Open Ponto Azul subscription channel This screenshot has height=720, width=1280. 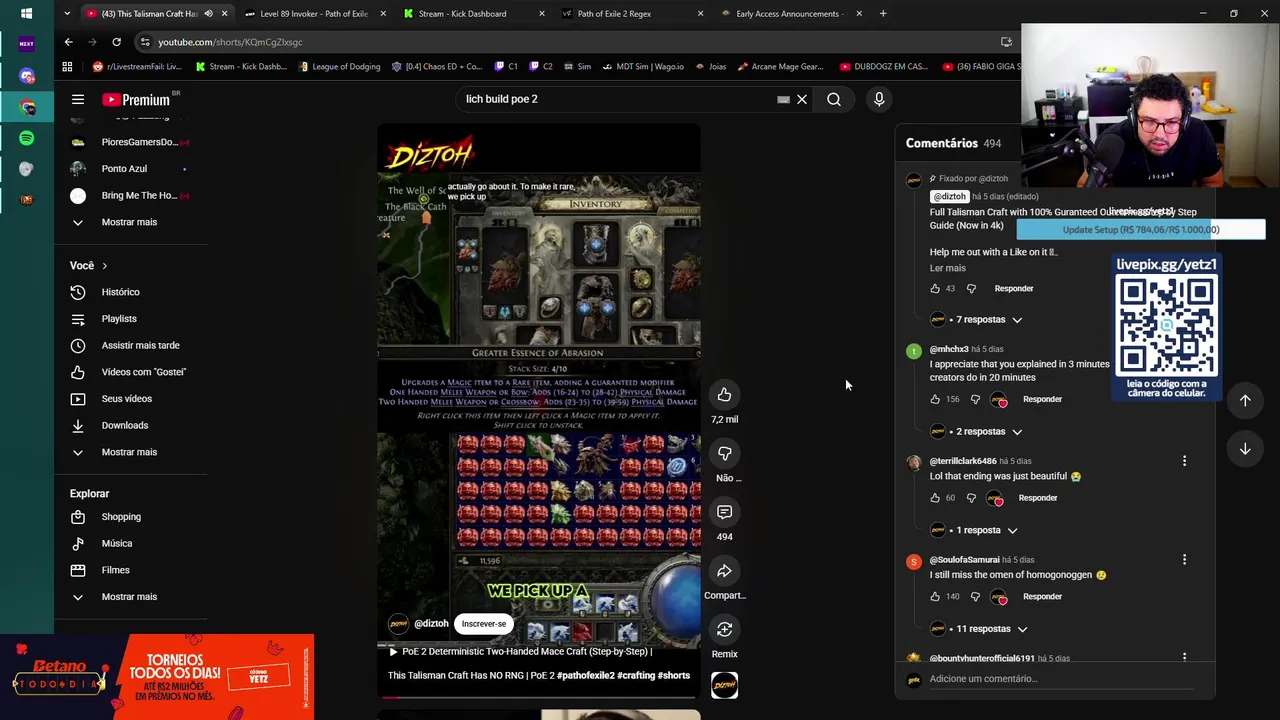[124, 169]
